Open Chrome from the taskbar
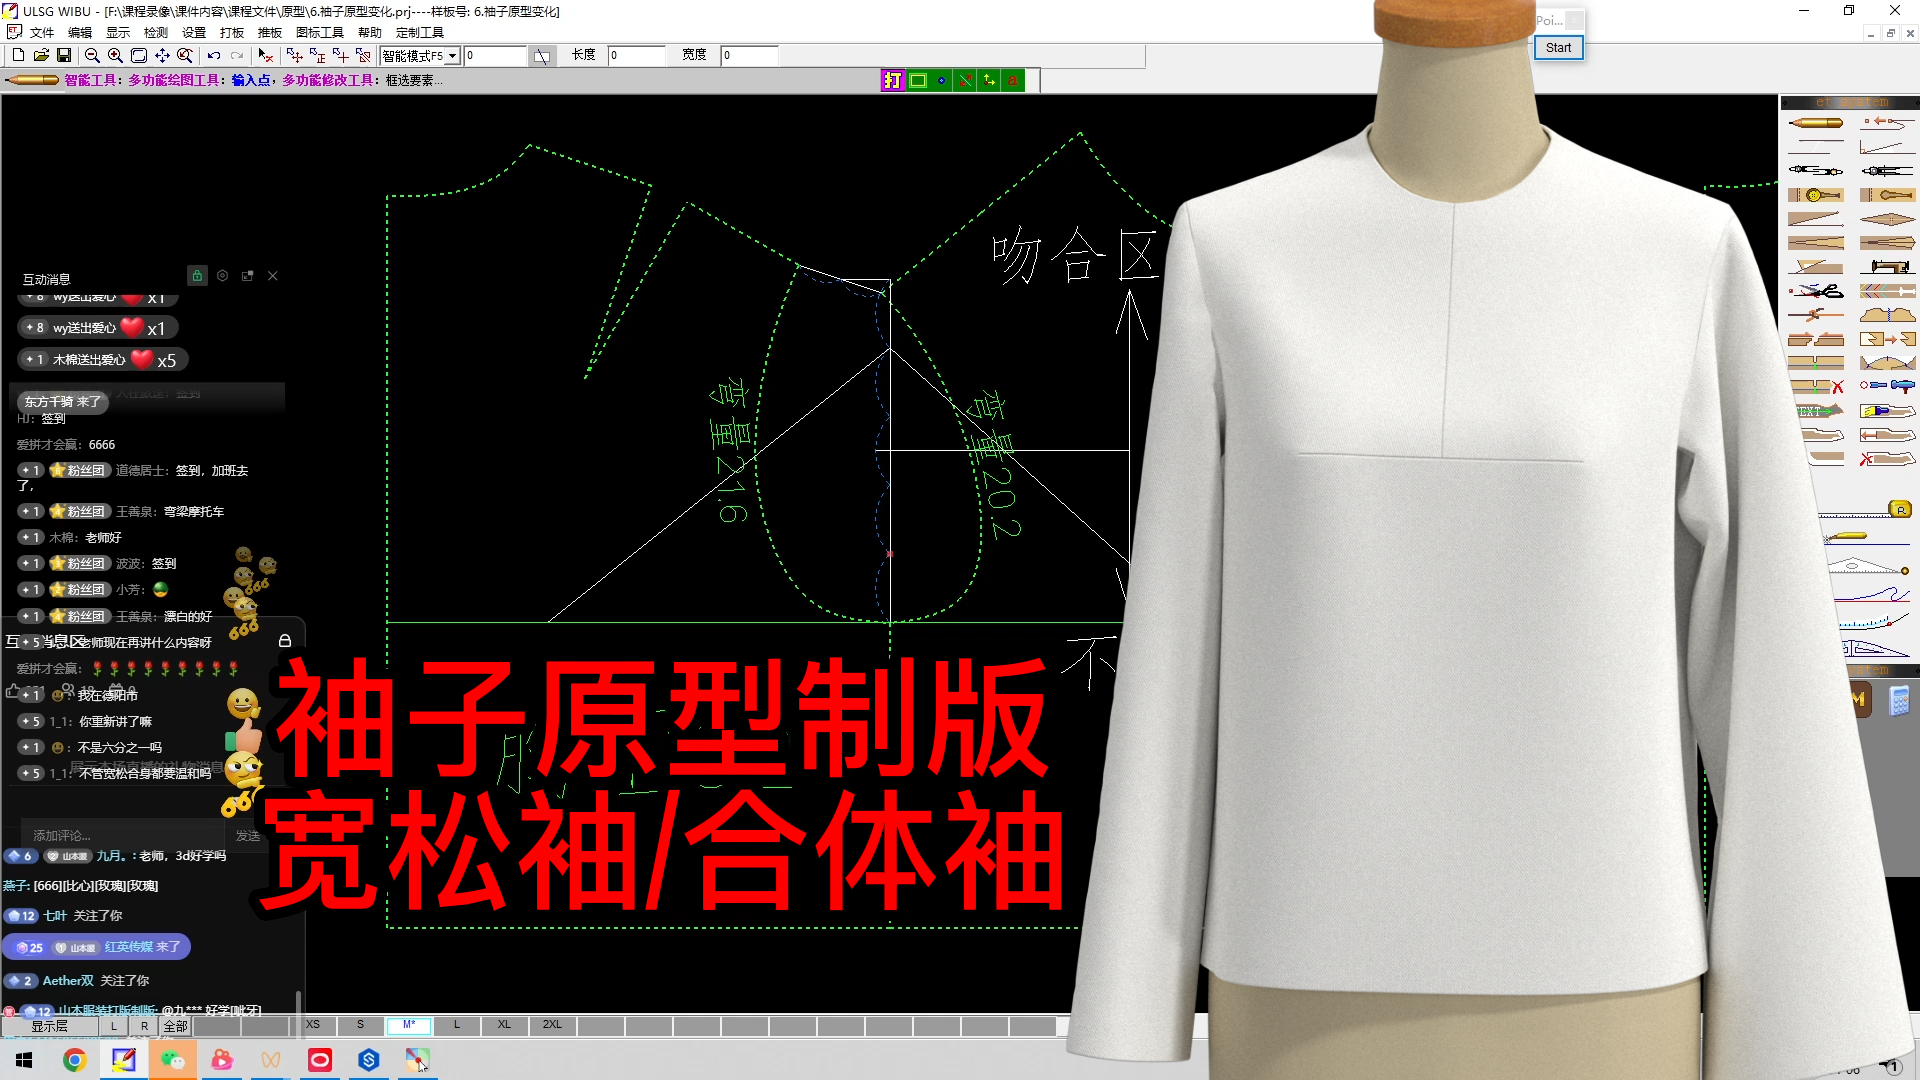This screenshot has height=1080, width=1920. point(74,1060)
